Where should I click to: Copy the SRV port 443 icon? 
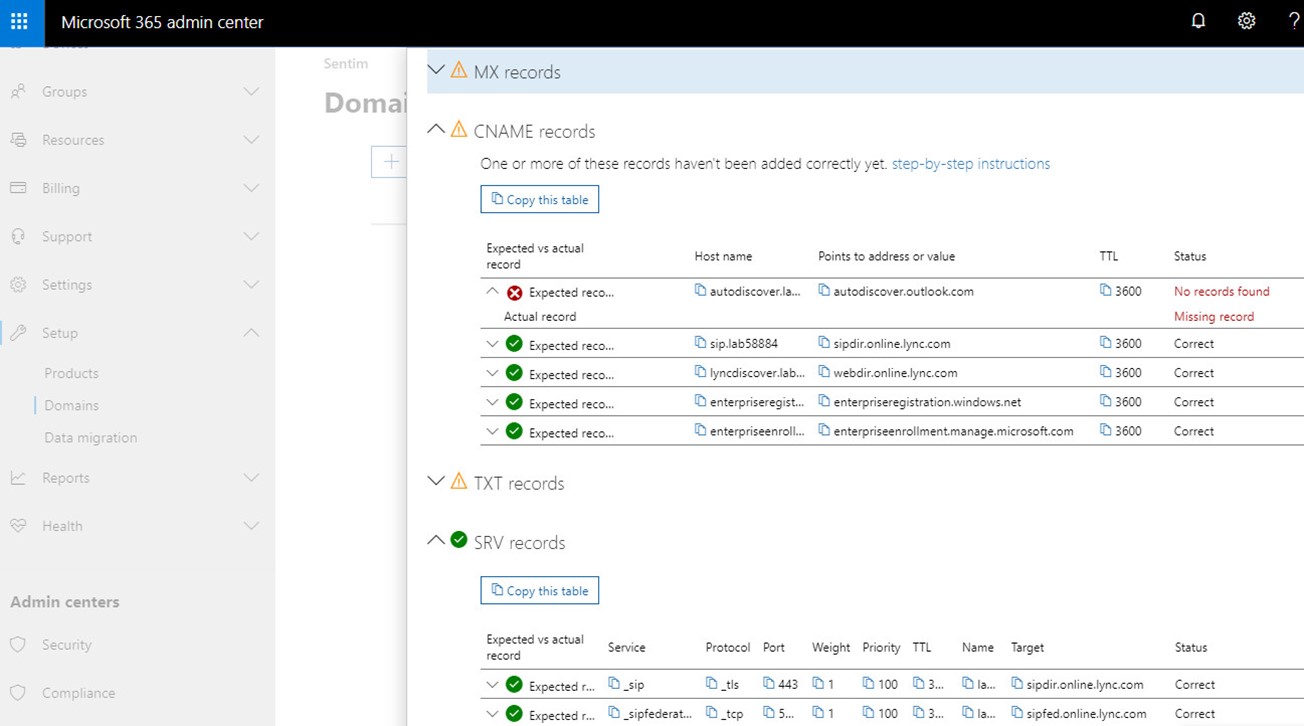coord(769,684)
